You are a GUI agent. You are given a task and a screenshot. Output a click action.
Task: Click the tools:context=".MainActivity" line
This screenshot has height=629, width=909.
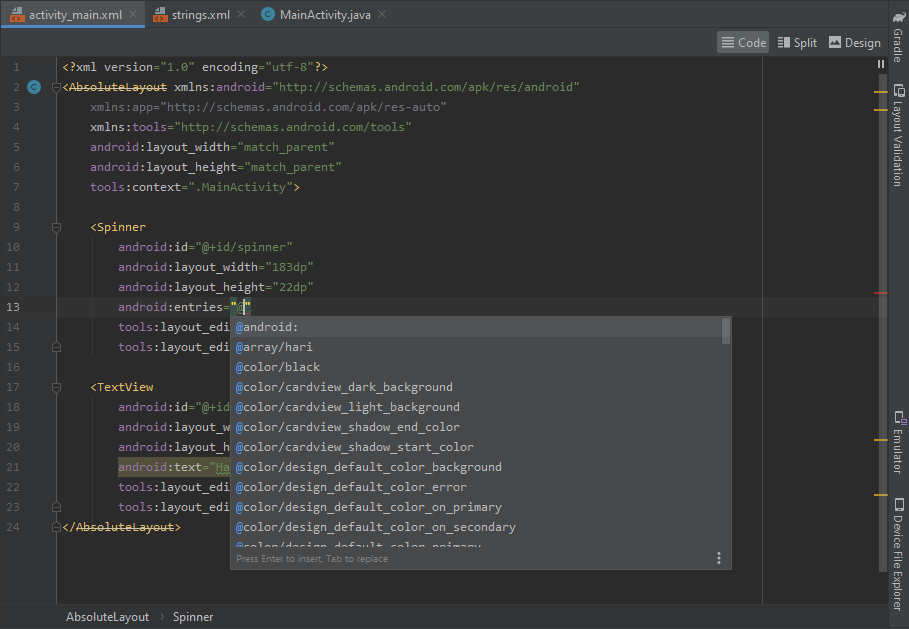195,187
